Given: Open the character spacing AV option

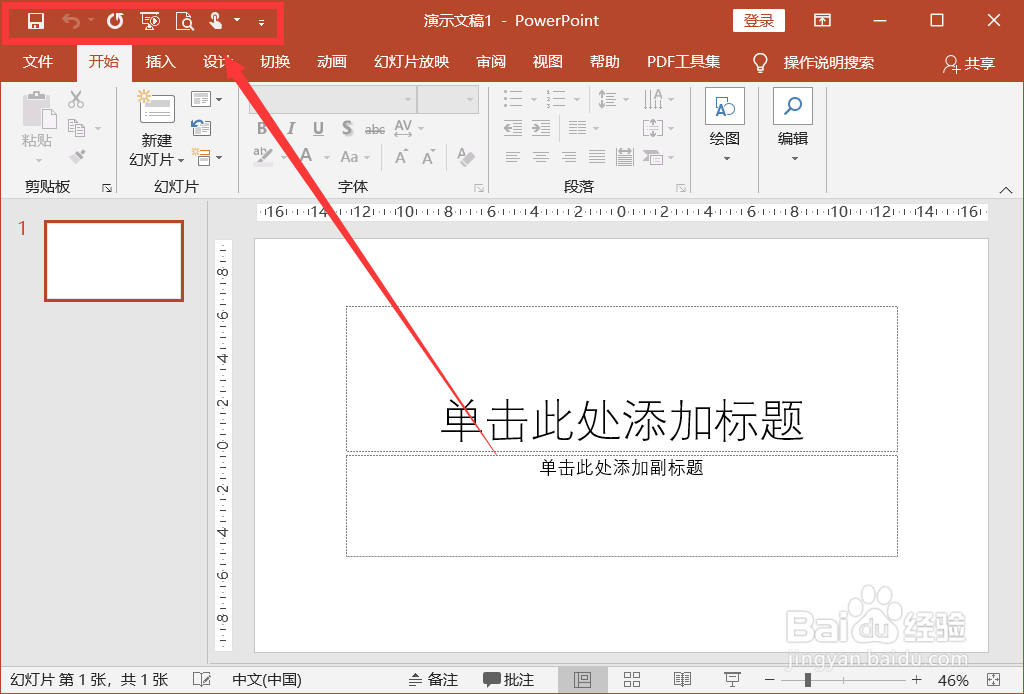Looking at the screenshot, I should coord(408,128).
